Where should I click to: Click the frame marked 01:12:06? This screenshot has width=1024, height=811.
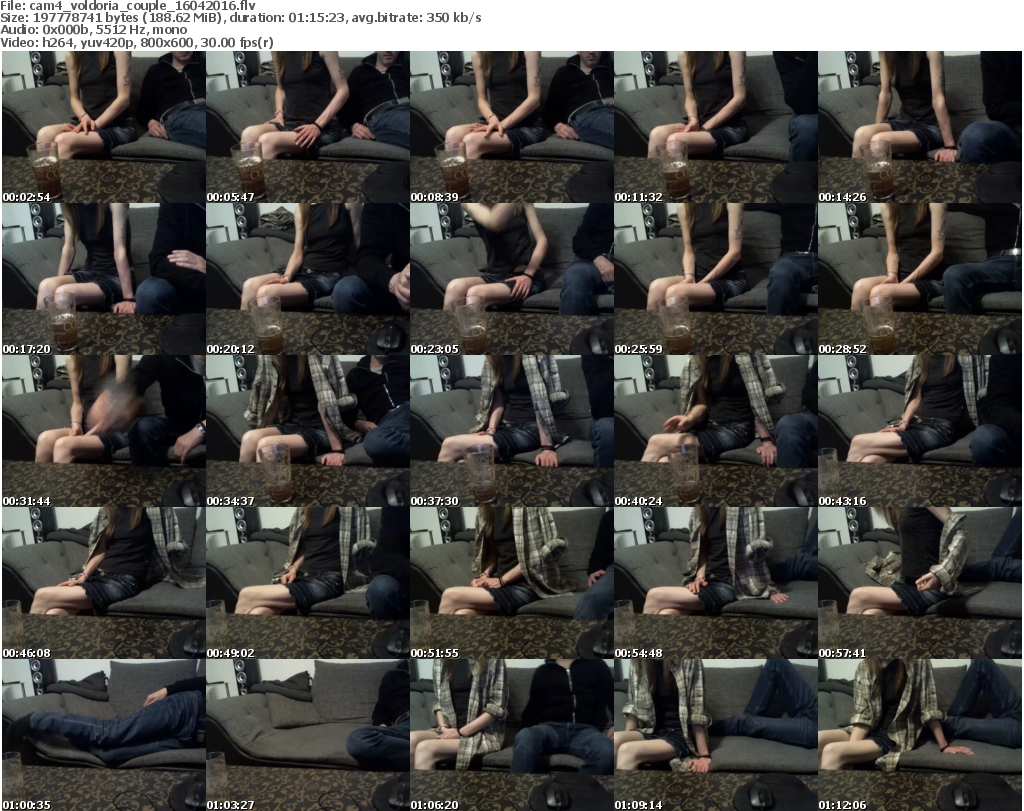[920, 735]
